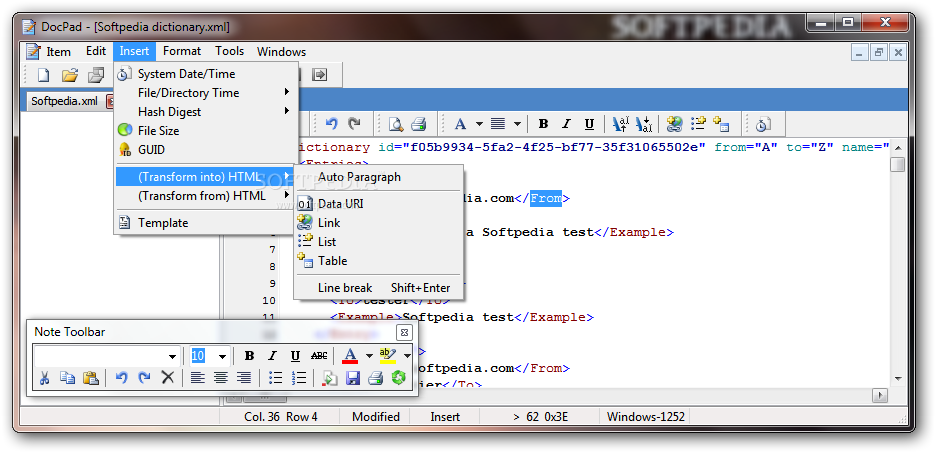
Task: Select GUID in the Insert menu
Action: (206, 150)
